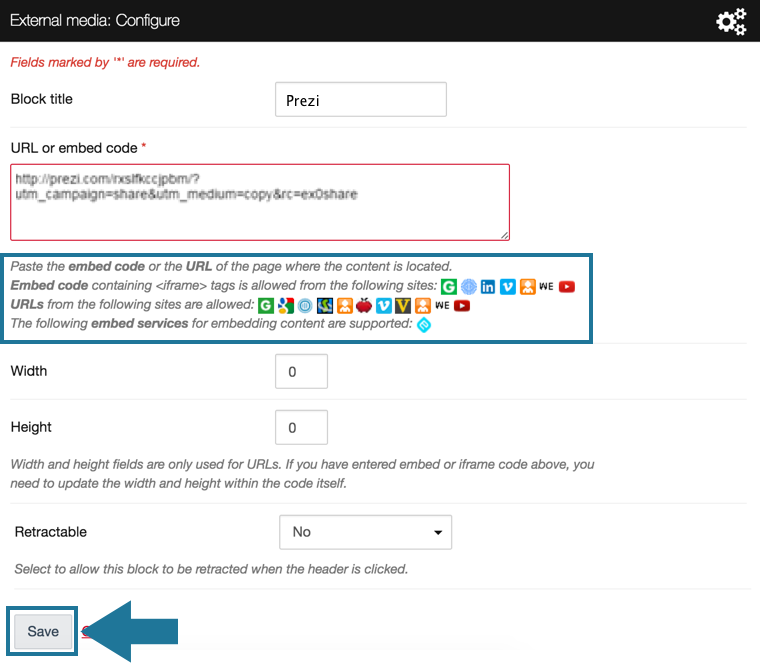Grab the textarea resize handle corner
This screenshot has width=763, height=663.
tap(504, 235)
